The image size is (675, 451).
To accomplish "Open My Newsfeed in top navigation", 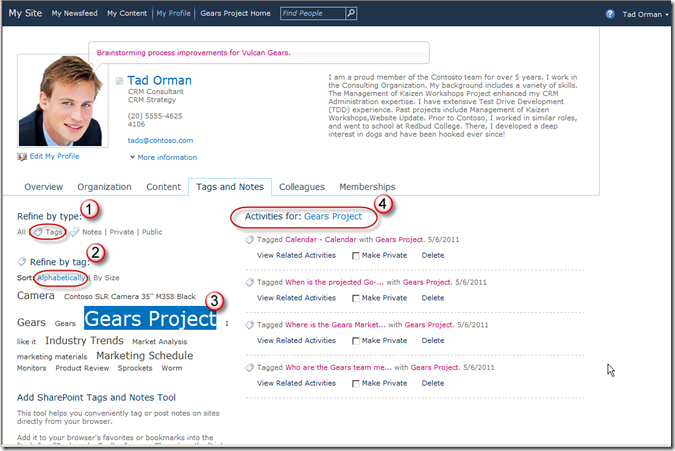I will [x=74, y=13].
